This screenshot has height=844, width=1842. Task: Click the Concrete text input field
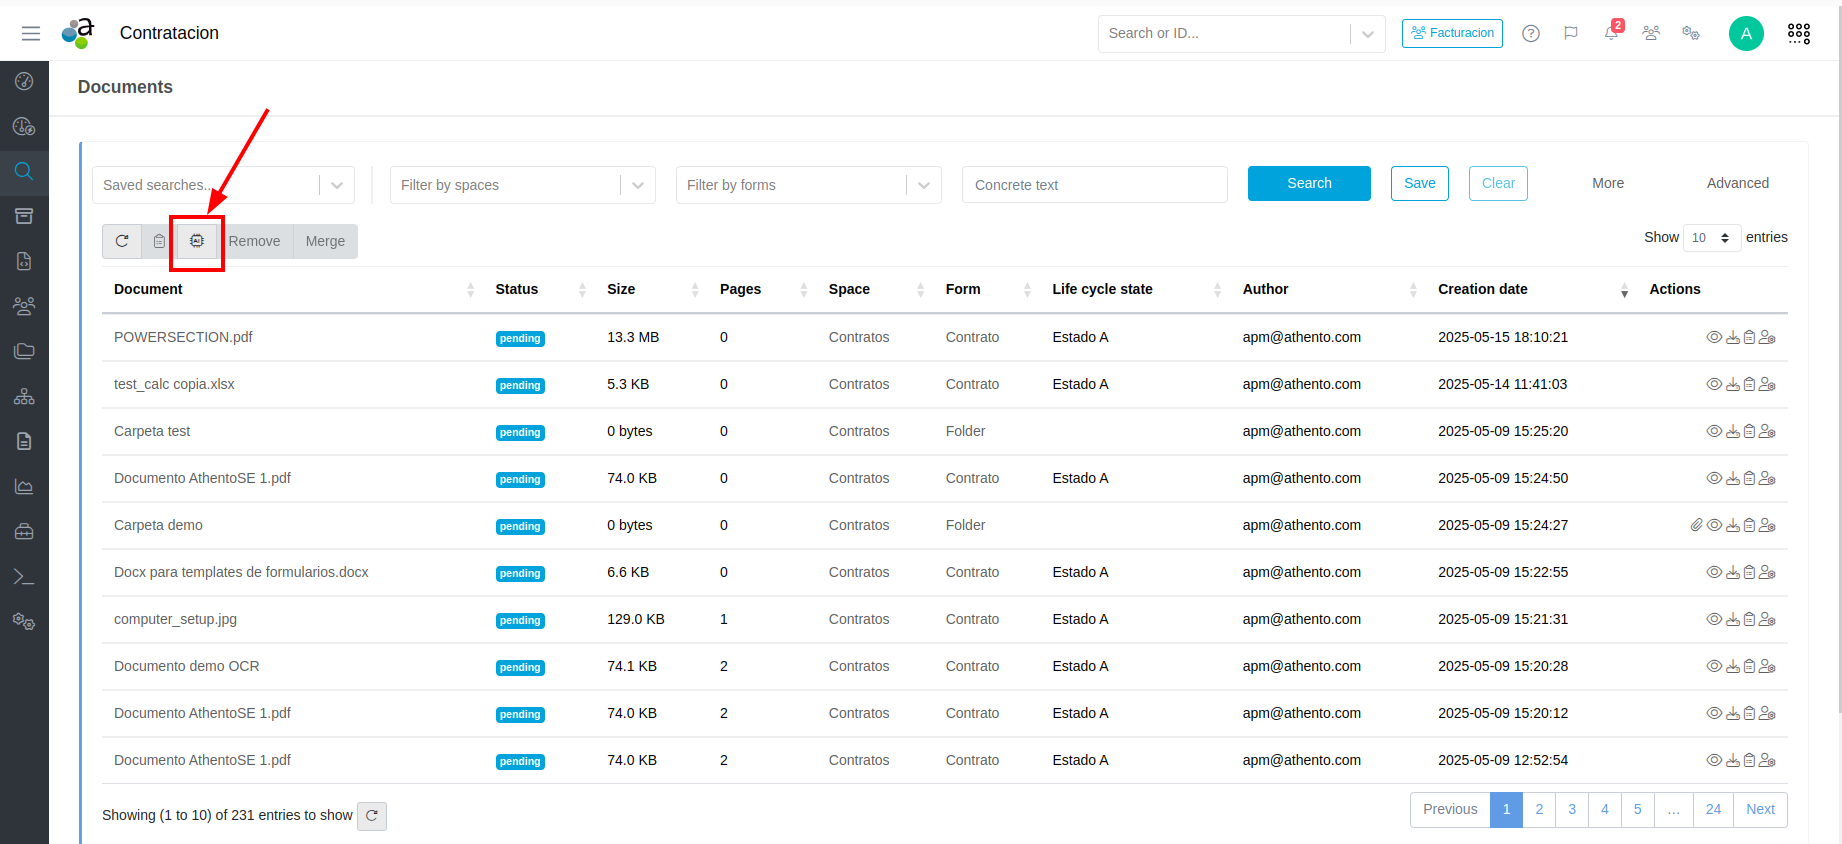tap(1094, 185)
